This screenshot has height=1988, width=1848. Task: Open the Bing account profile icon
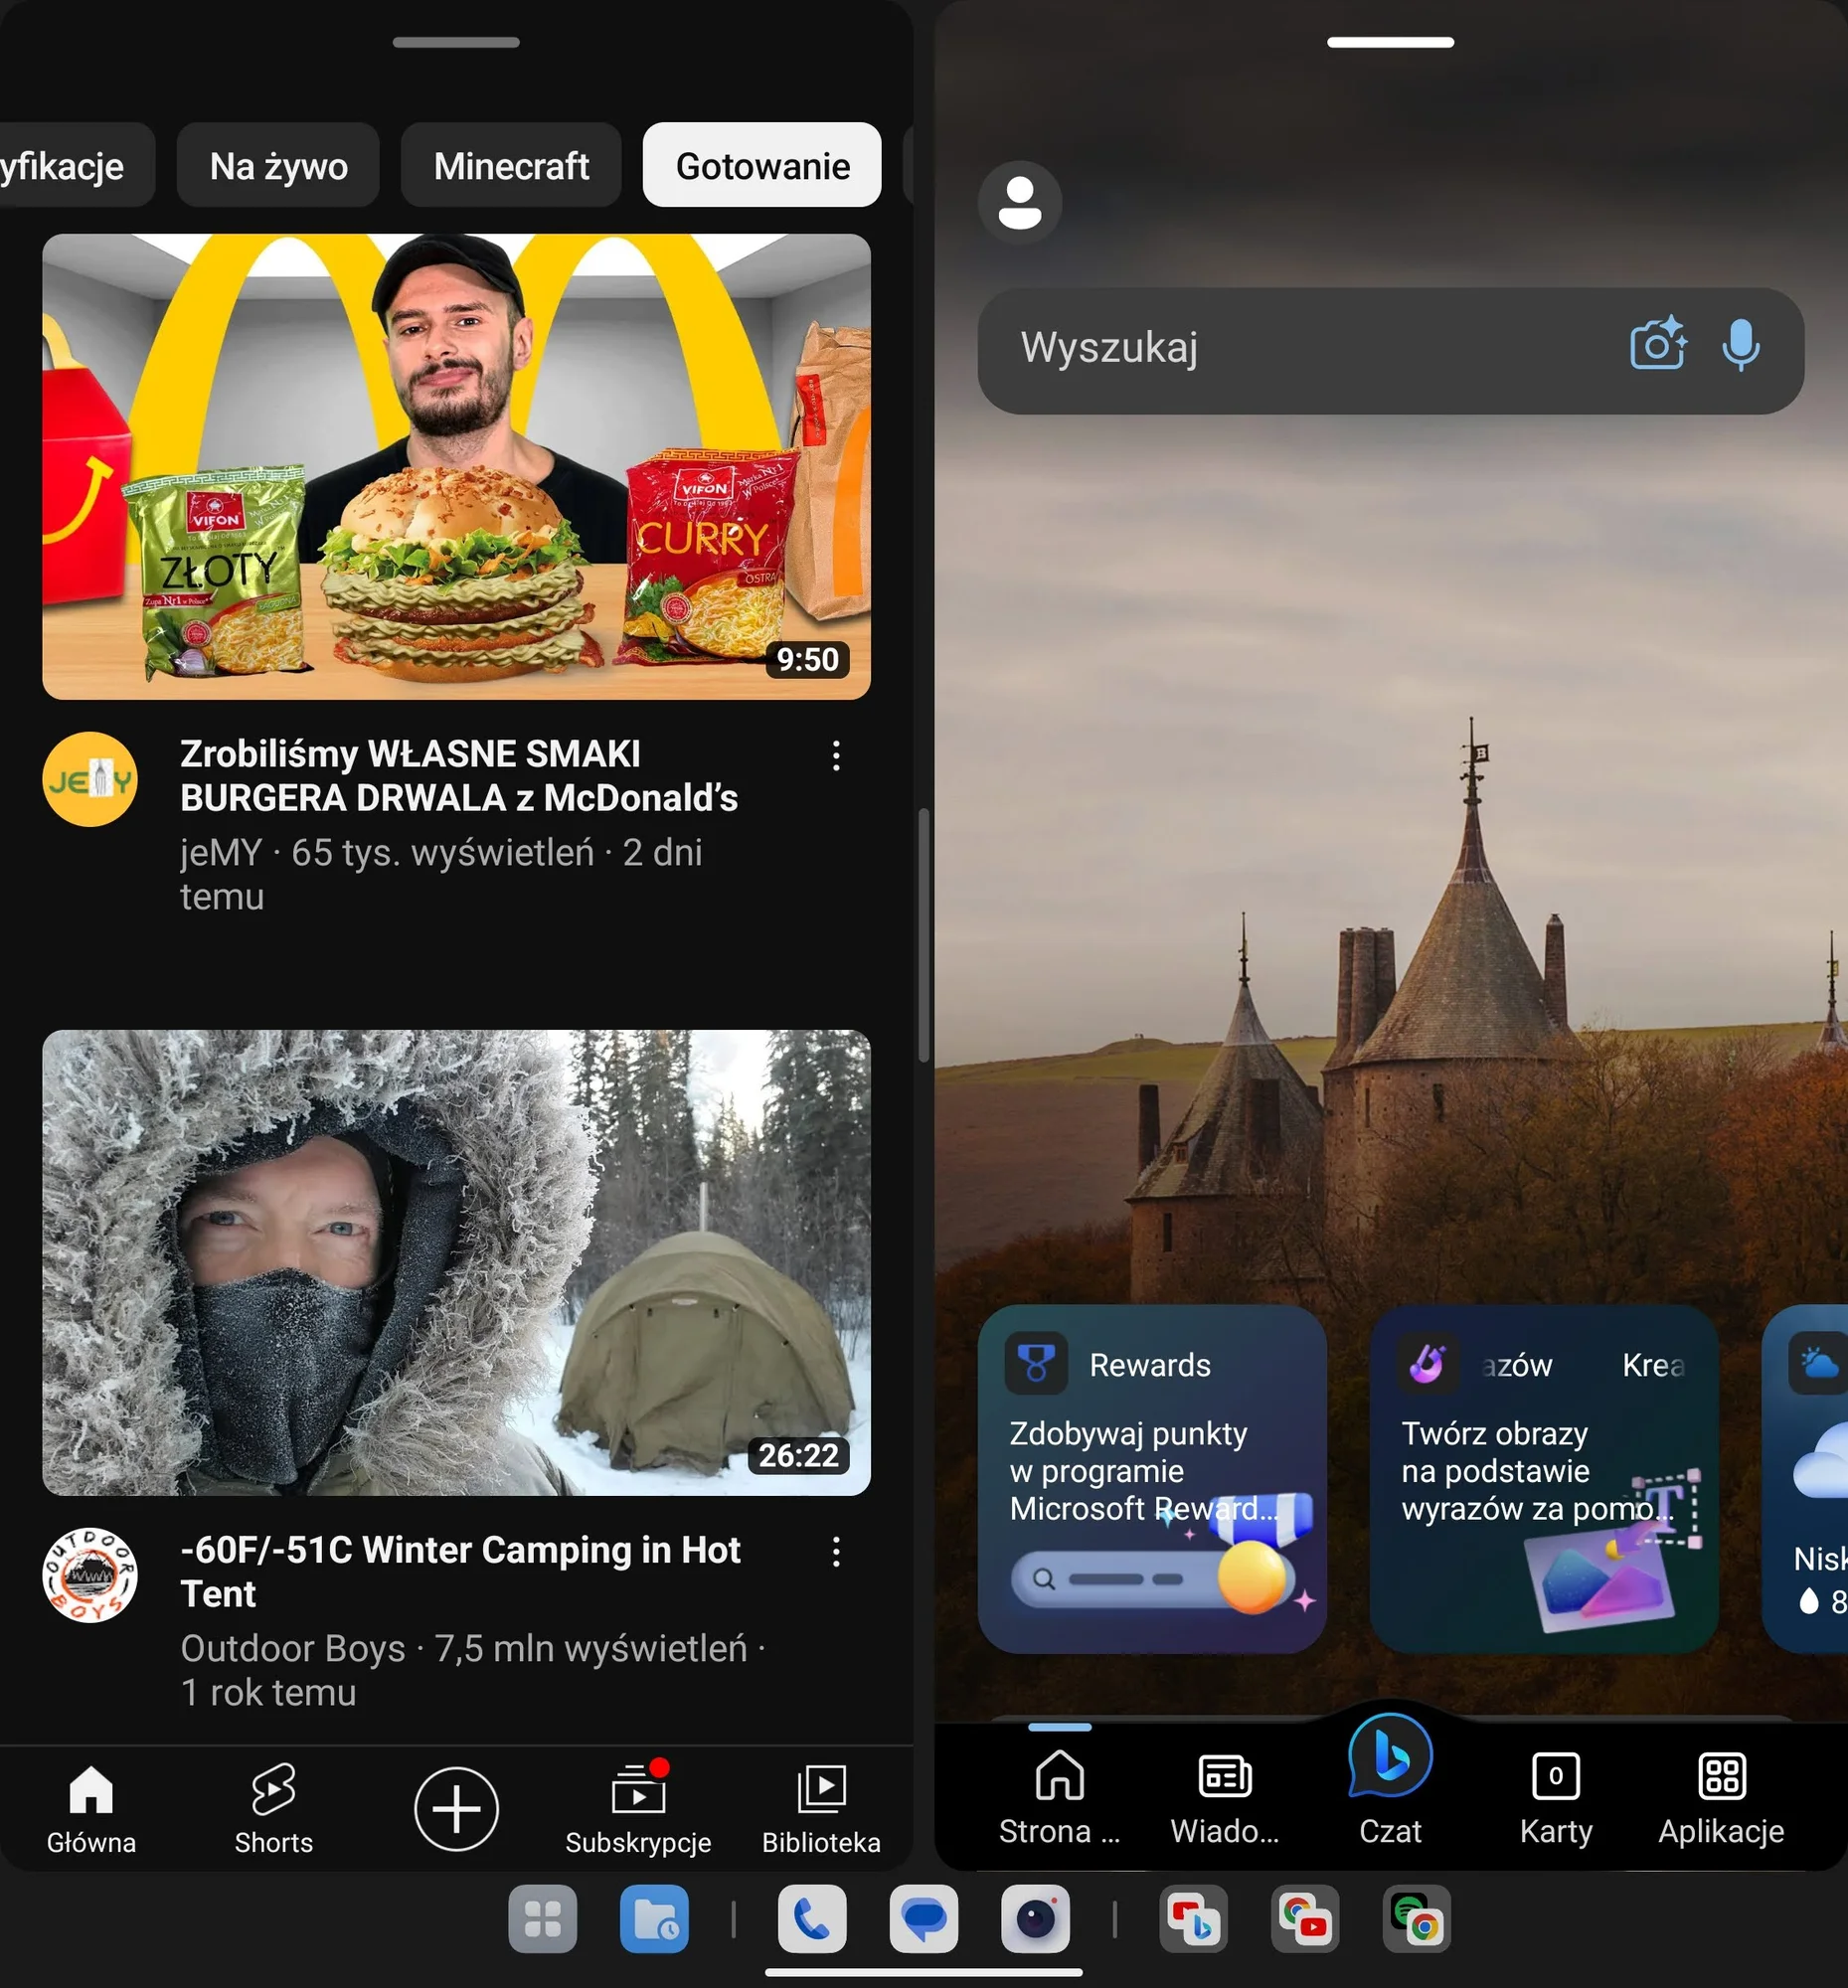1019,203
